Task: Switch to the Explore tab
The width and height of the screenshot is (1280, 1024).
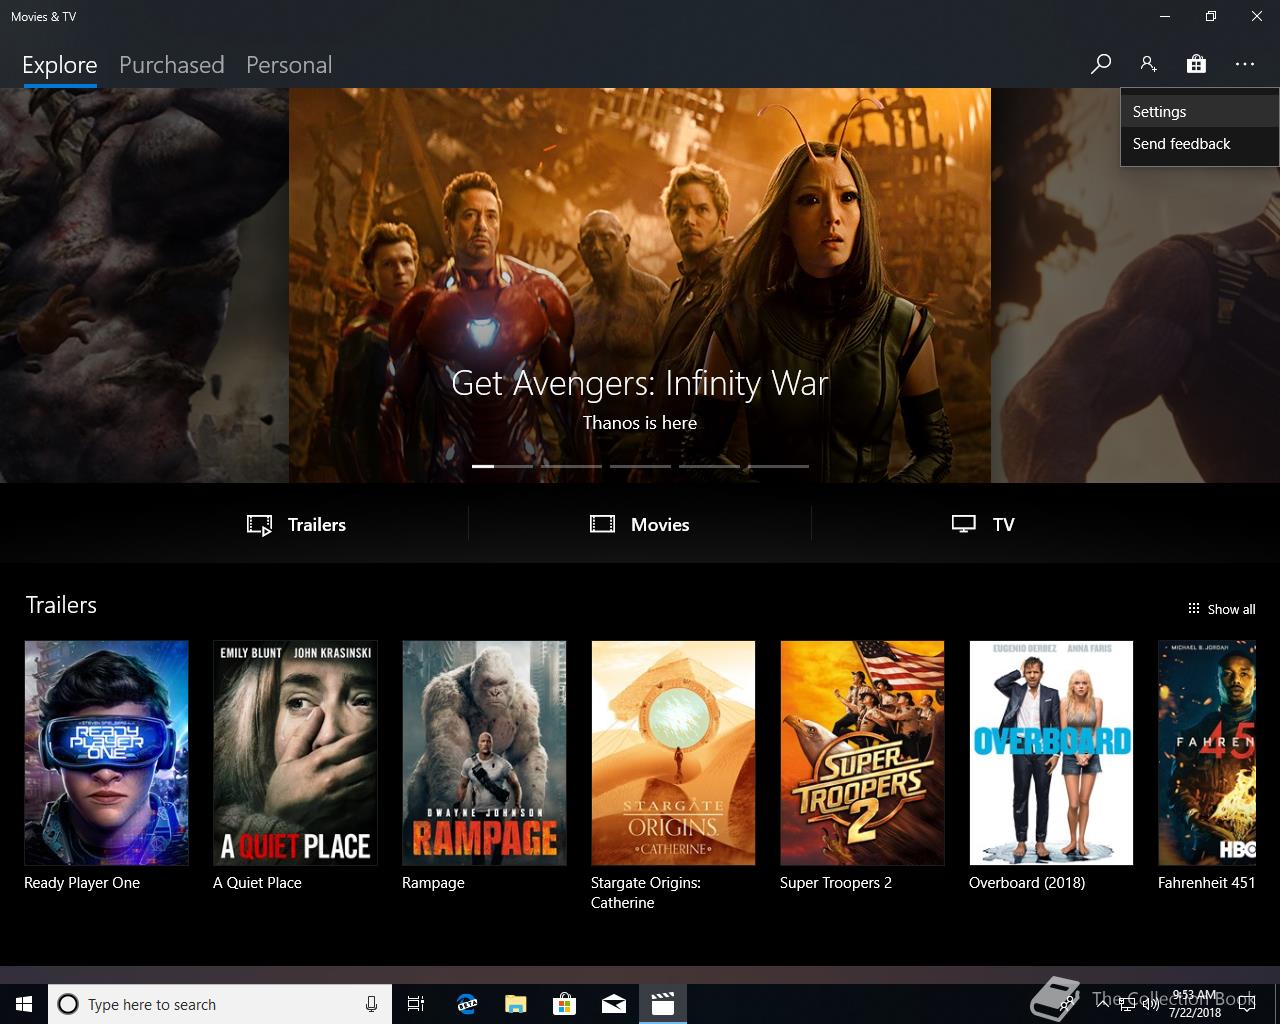Action: [x=60, y=65]
